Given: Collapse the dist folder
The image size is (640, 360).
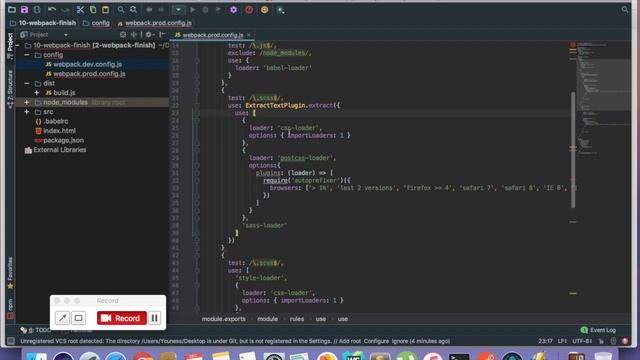Looking at the screenshot, I should [x=27, y=83].
